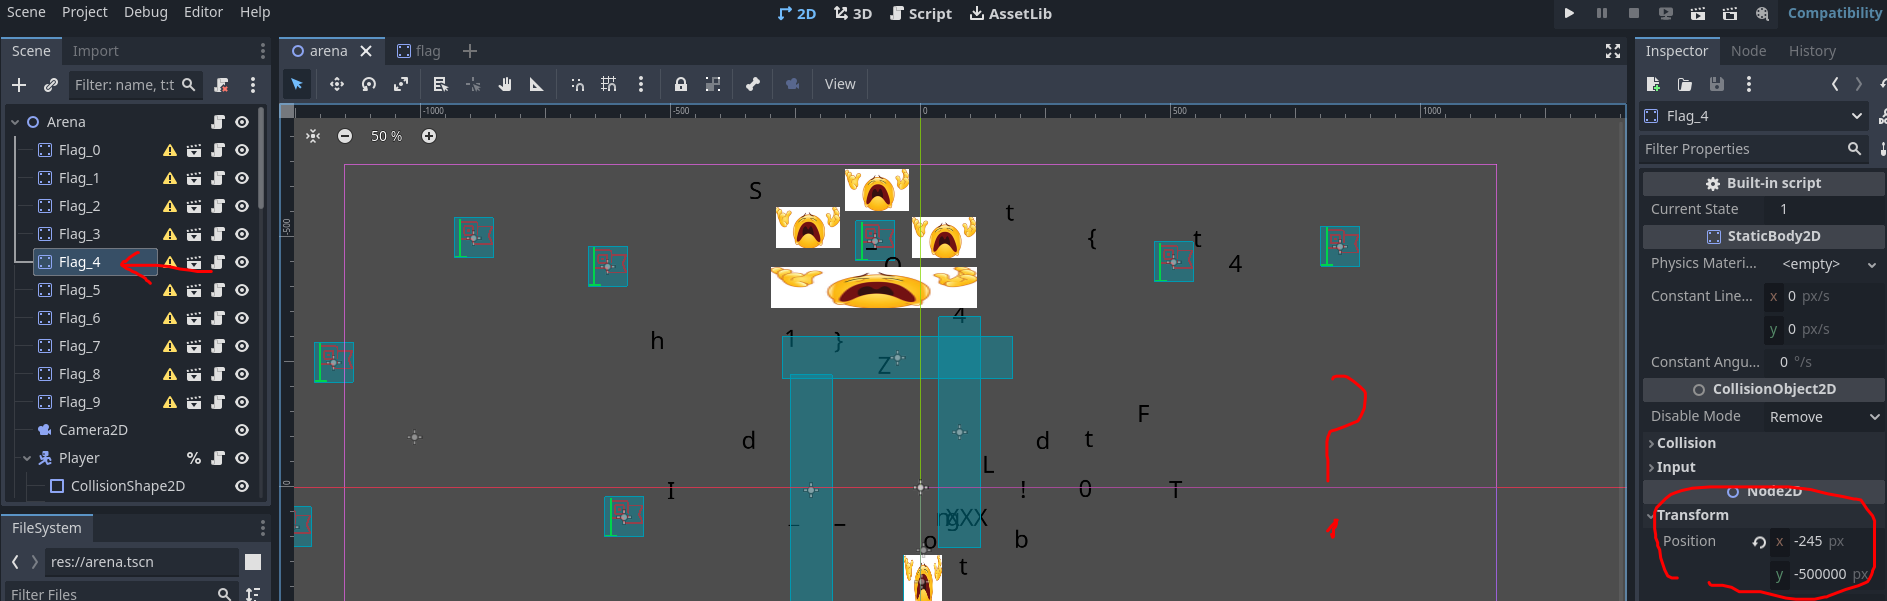The height and width of the screenshot is (601, 1887).
Task: Open the View menu in viewport toolbar
Action: pos(840,84)
